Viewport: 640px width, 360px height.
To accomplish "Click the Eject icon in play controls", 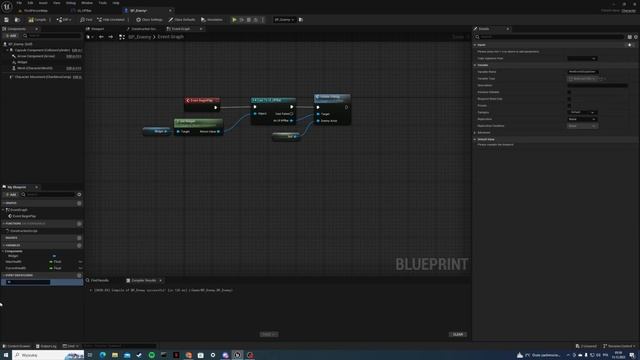I will point(256,20).
